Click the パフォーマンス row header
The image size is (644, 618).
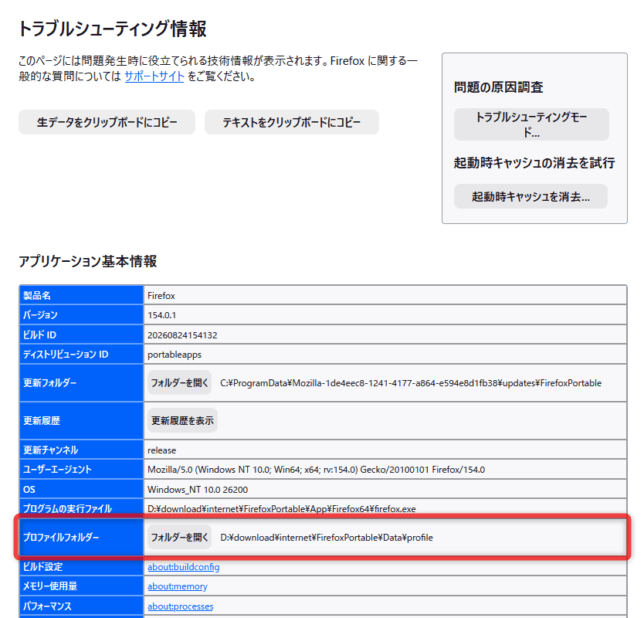pos(81,606)
